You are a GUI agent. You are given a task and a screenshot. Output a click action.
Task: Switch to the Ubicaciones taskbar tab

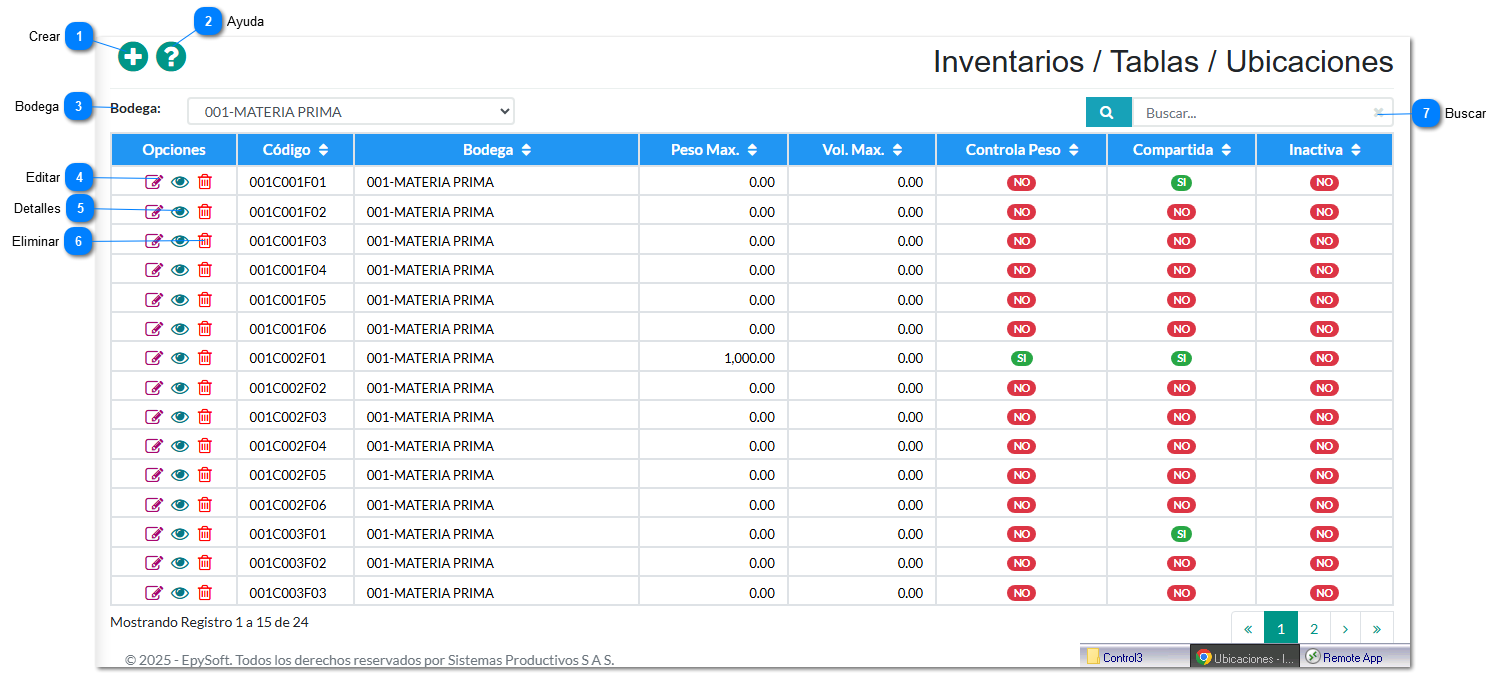pyautogui.click(x=1243, y=657)
